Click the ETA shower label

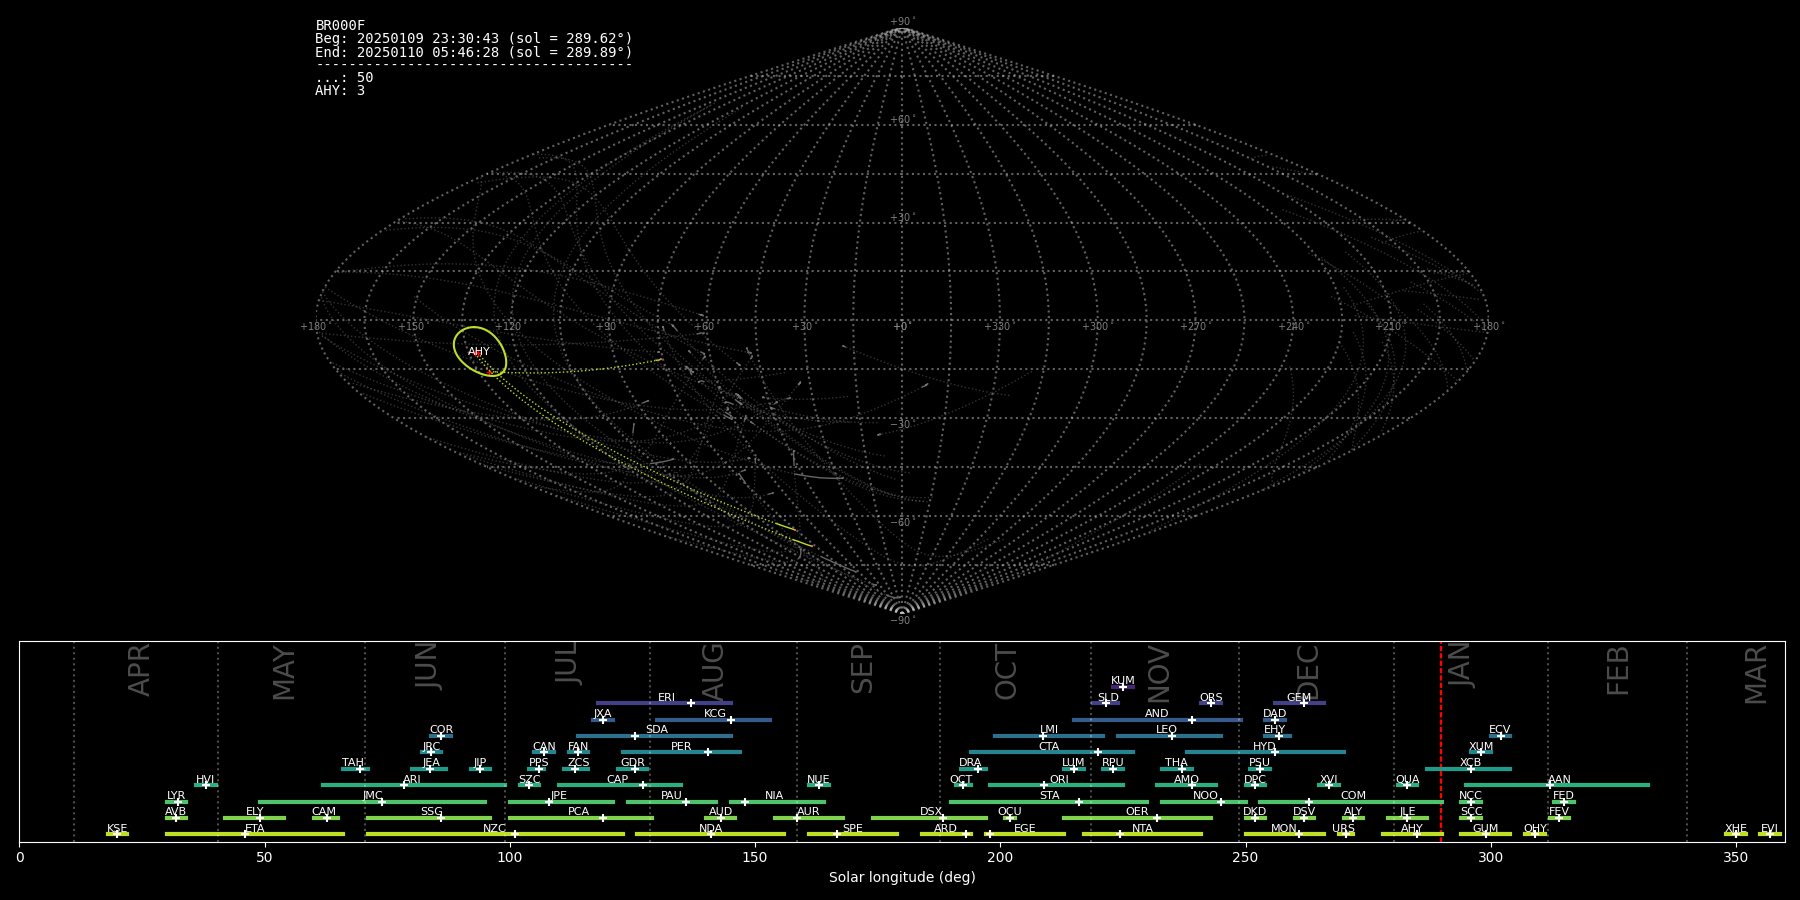(x=255, y=829)
